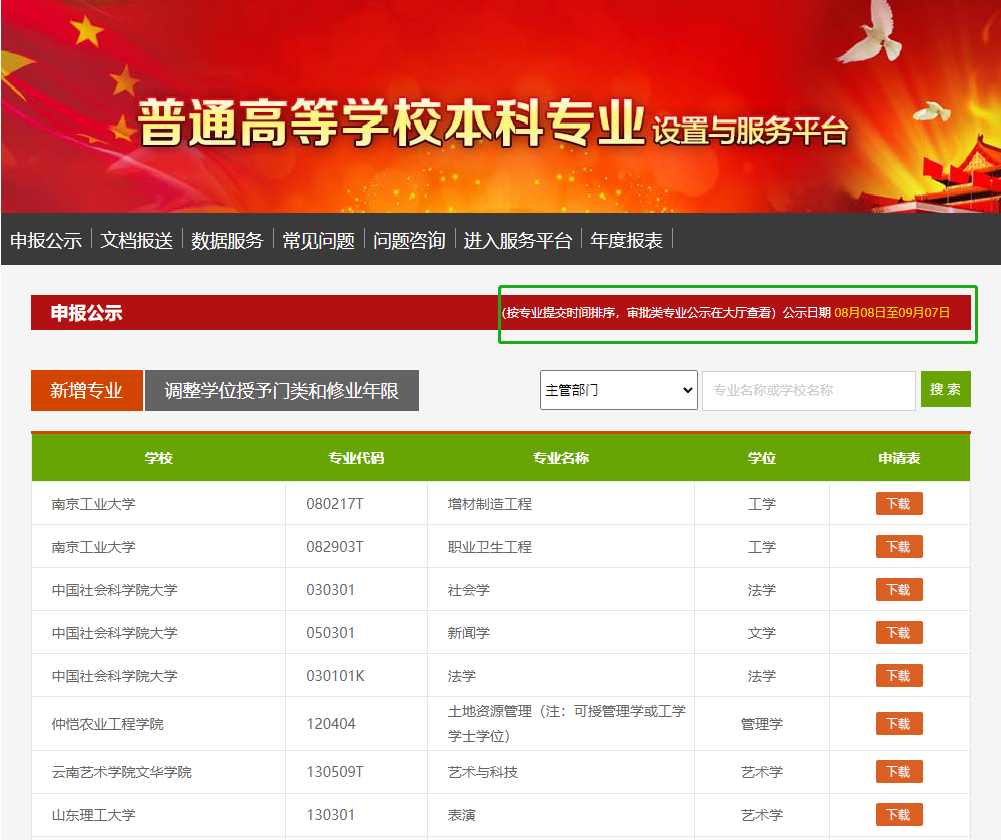The width and height of the screenshot is (1001, 840).
Task: Click 下载 for the 社会学 row
Action: point(898,590)
